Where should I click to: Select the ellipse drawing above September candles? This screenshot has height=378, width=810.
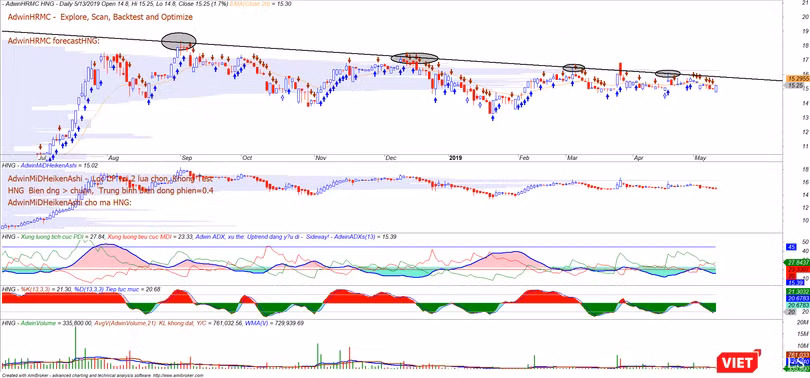point(179,41)
